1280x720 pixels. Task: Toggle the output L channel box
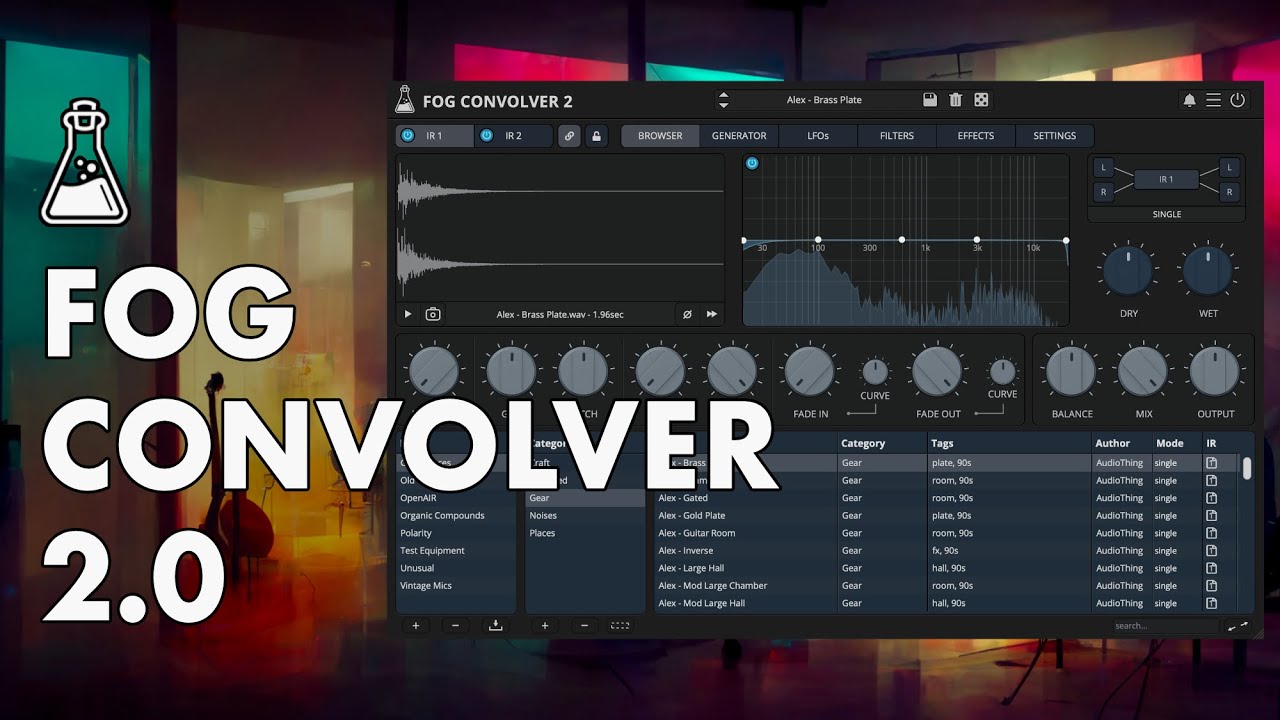(x=1230, y=168)
